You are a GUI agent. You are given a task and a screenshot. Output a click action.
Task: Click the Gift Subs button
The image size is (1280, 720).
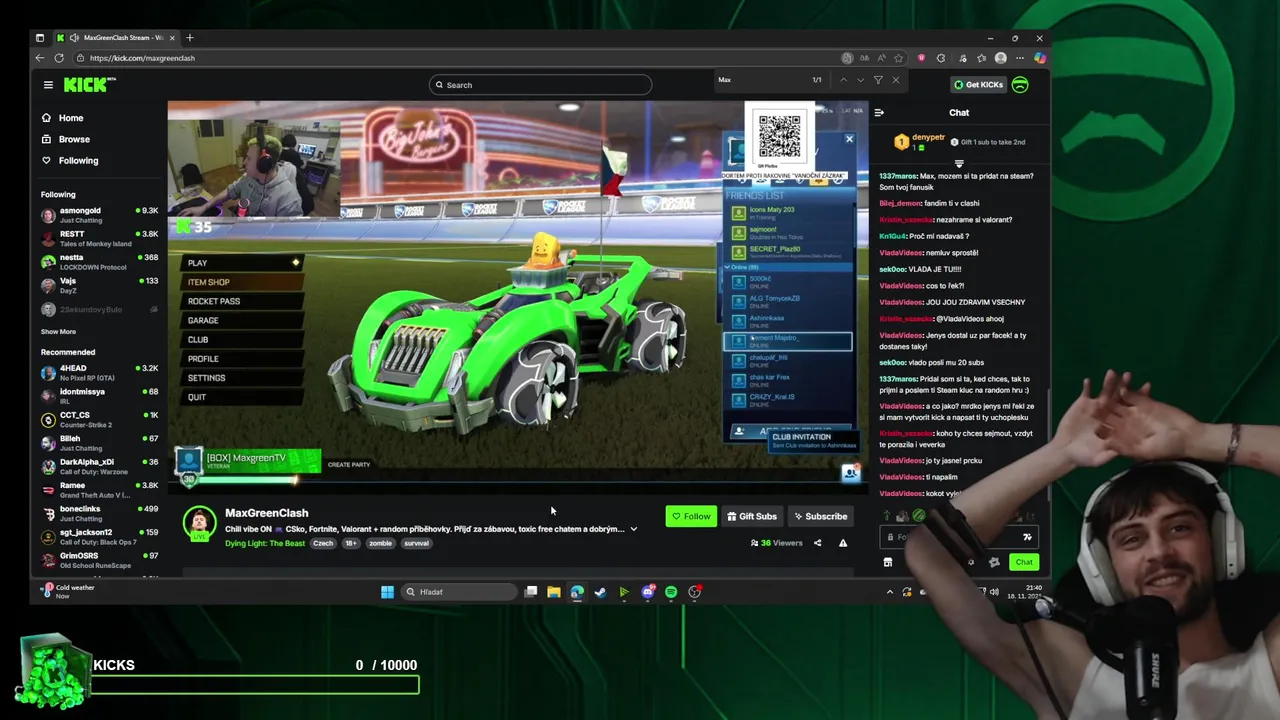[751, 516]
